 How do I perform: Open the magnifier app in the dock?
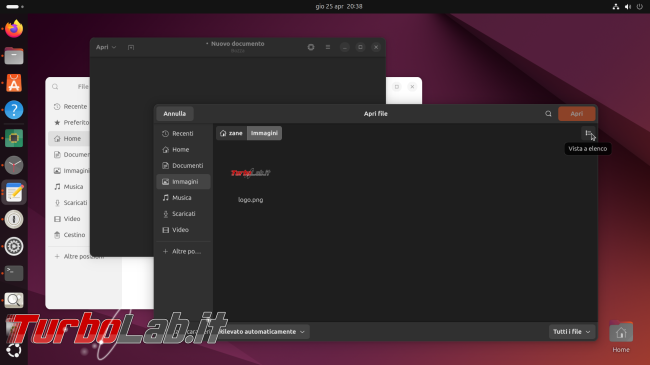point(14,300)
